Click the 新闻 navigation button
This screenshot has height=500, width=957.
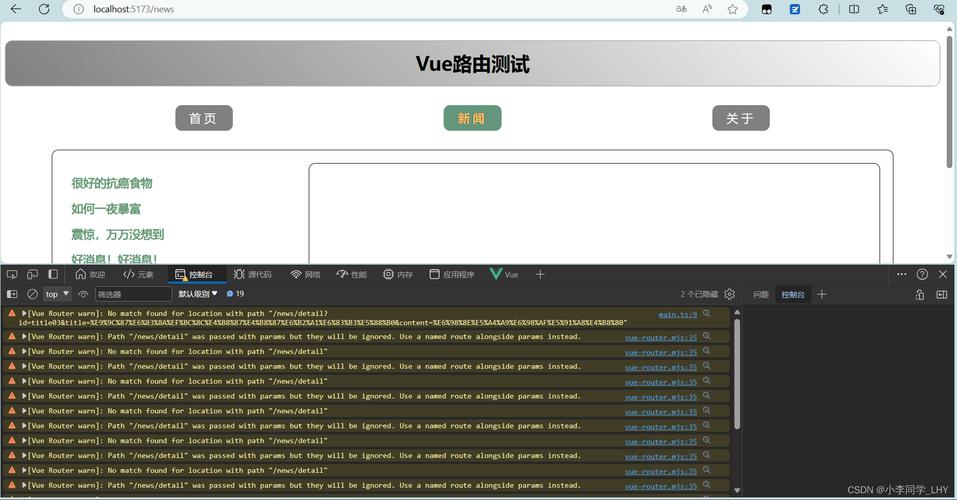coord(472,118)
